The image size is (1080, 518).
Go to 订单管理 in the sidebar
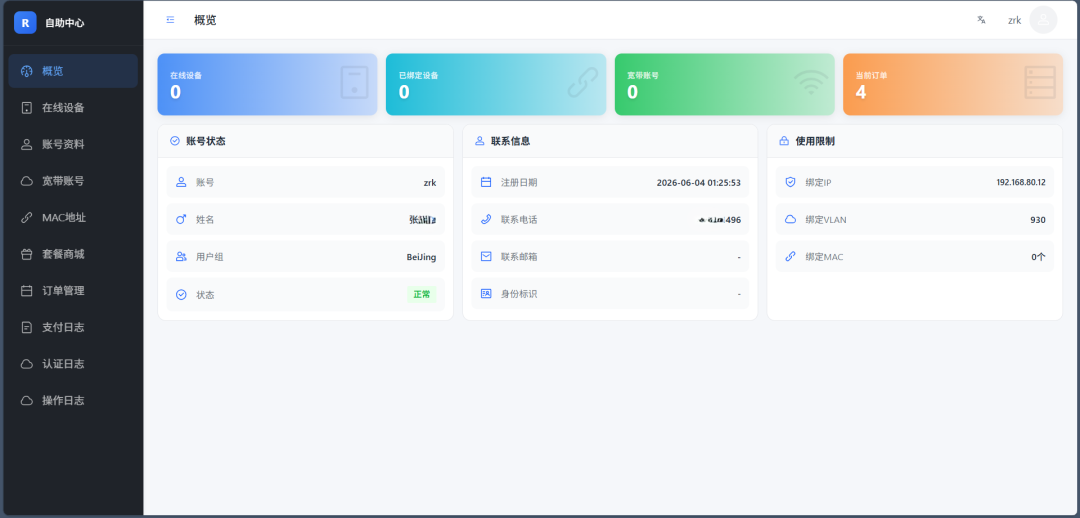73,291
